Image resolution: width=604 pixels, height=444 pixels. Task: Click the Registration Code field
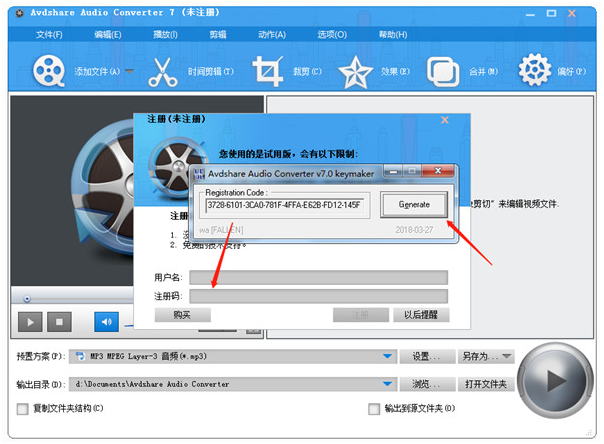point(284,205)
